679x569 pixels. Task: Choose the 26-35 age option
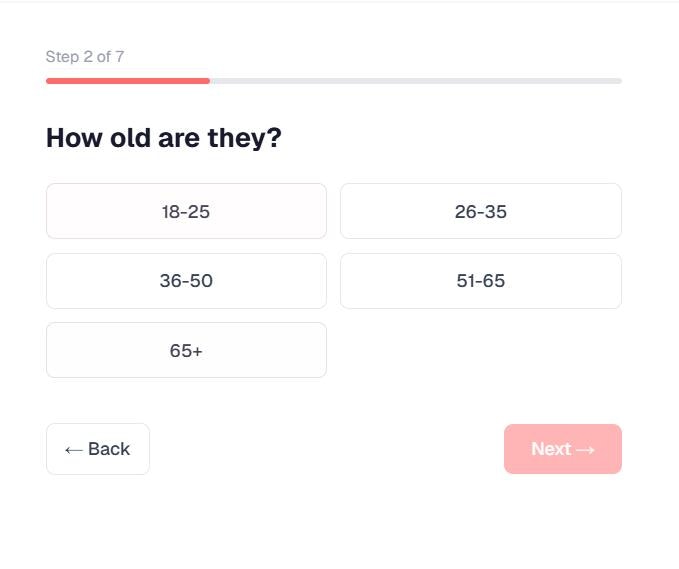click(480, 211)
